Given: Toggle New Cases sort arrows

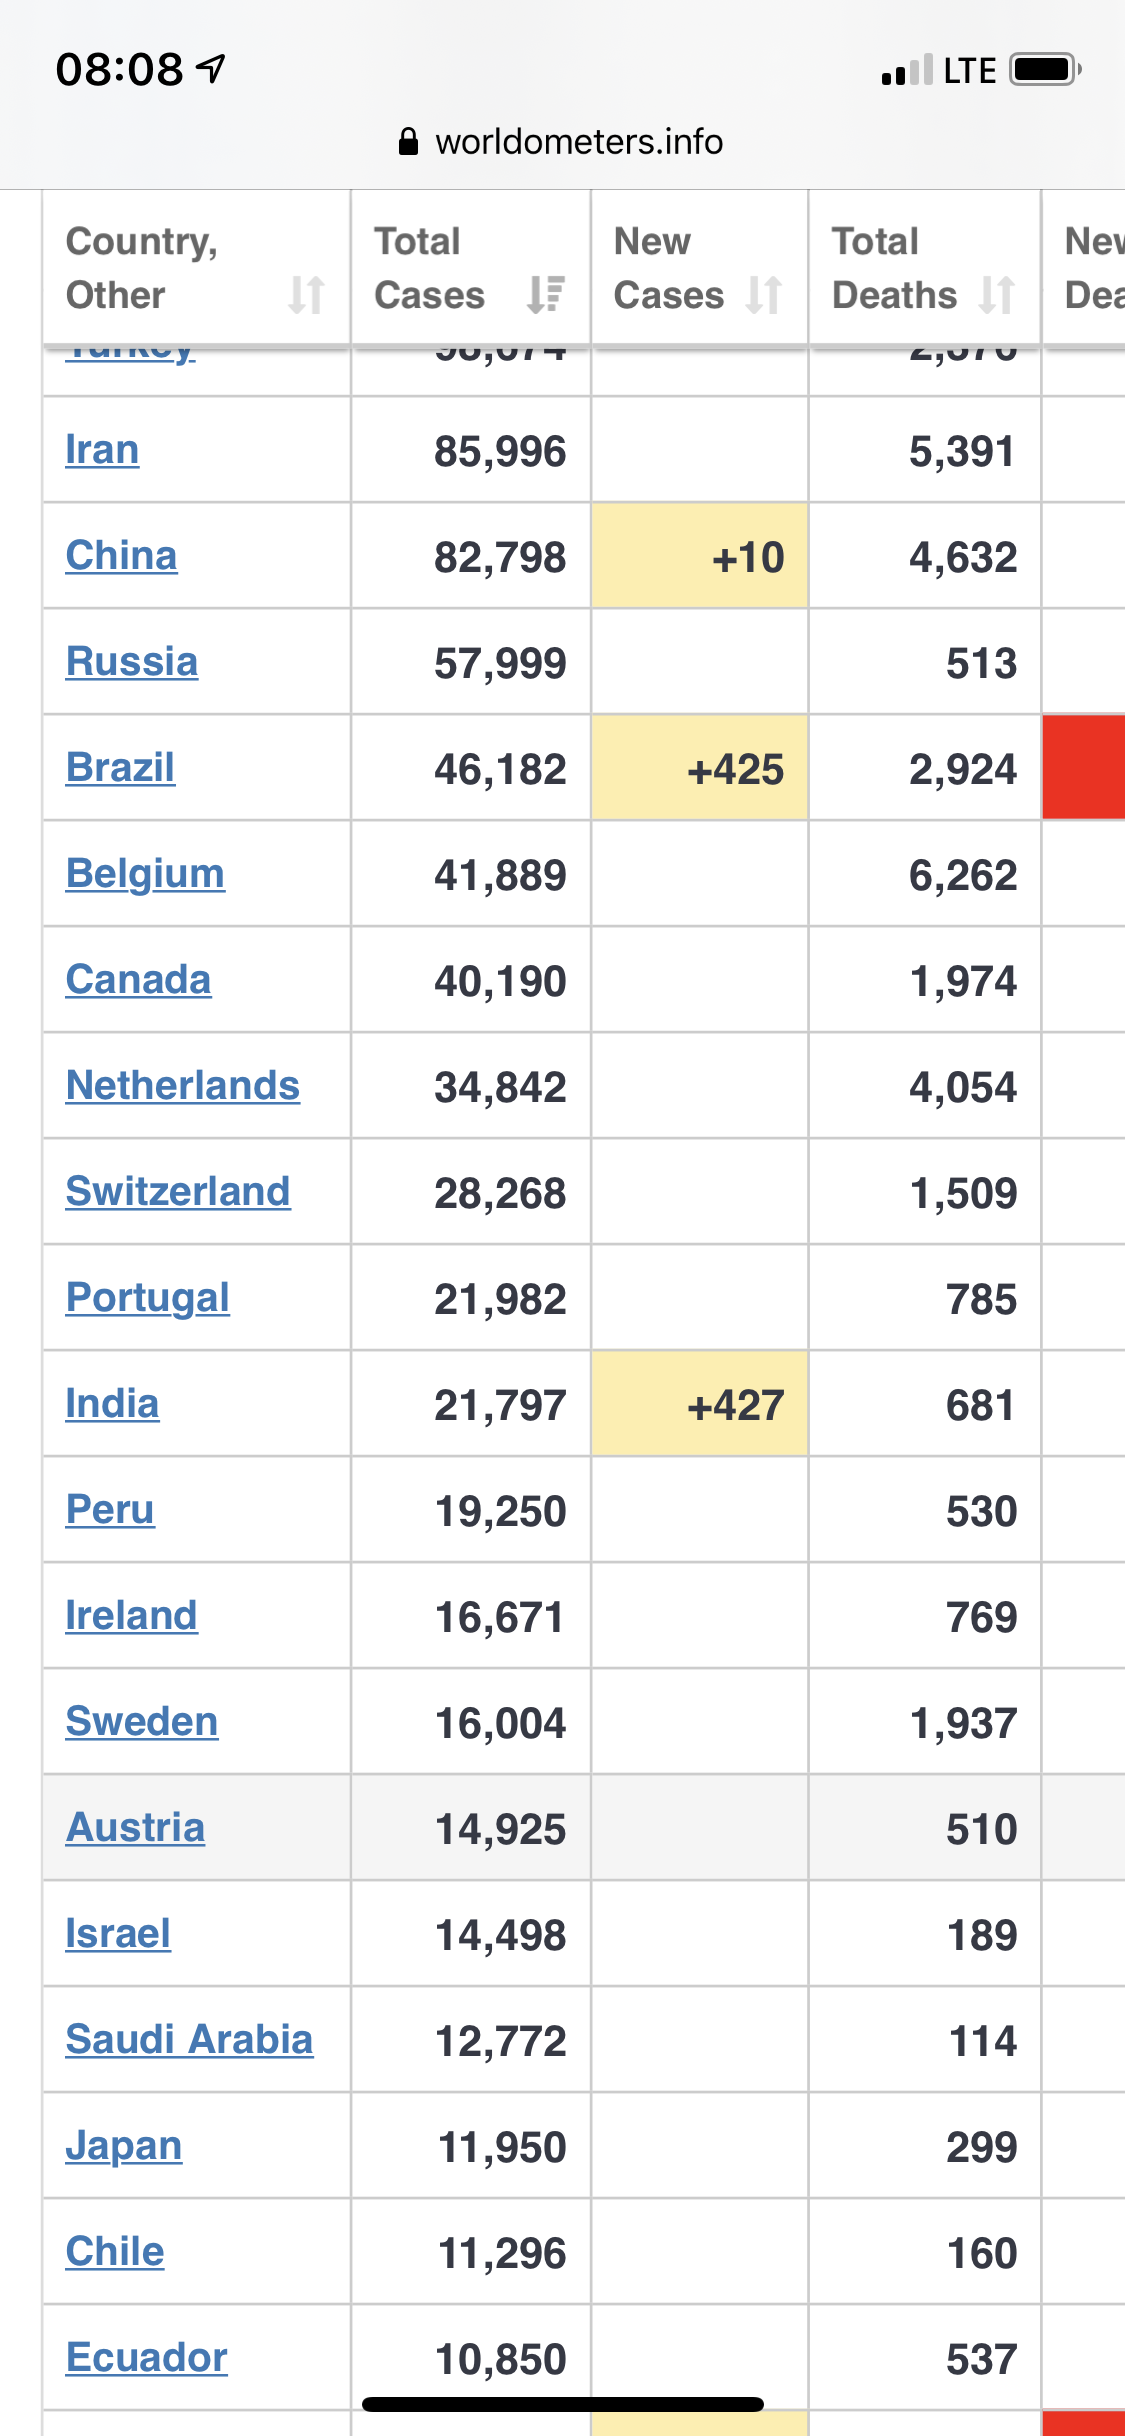Looking at the screenshot, I should click(x=764, y=295).
